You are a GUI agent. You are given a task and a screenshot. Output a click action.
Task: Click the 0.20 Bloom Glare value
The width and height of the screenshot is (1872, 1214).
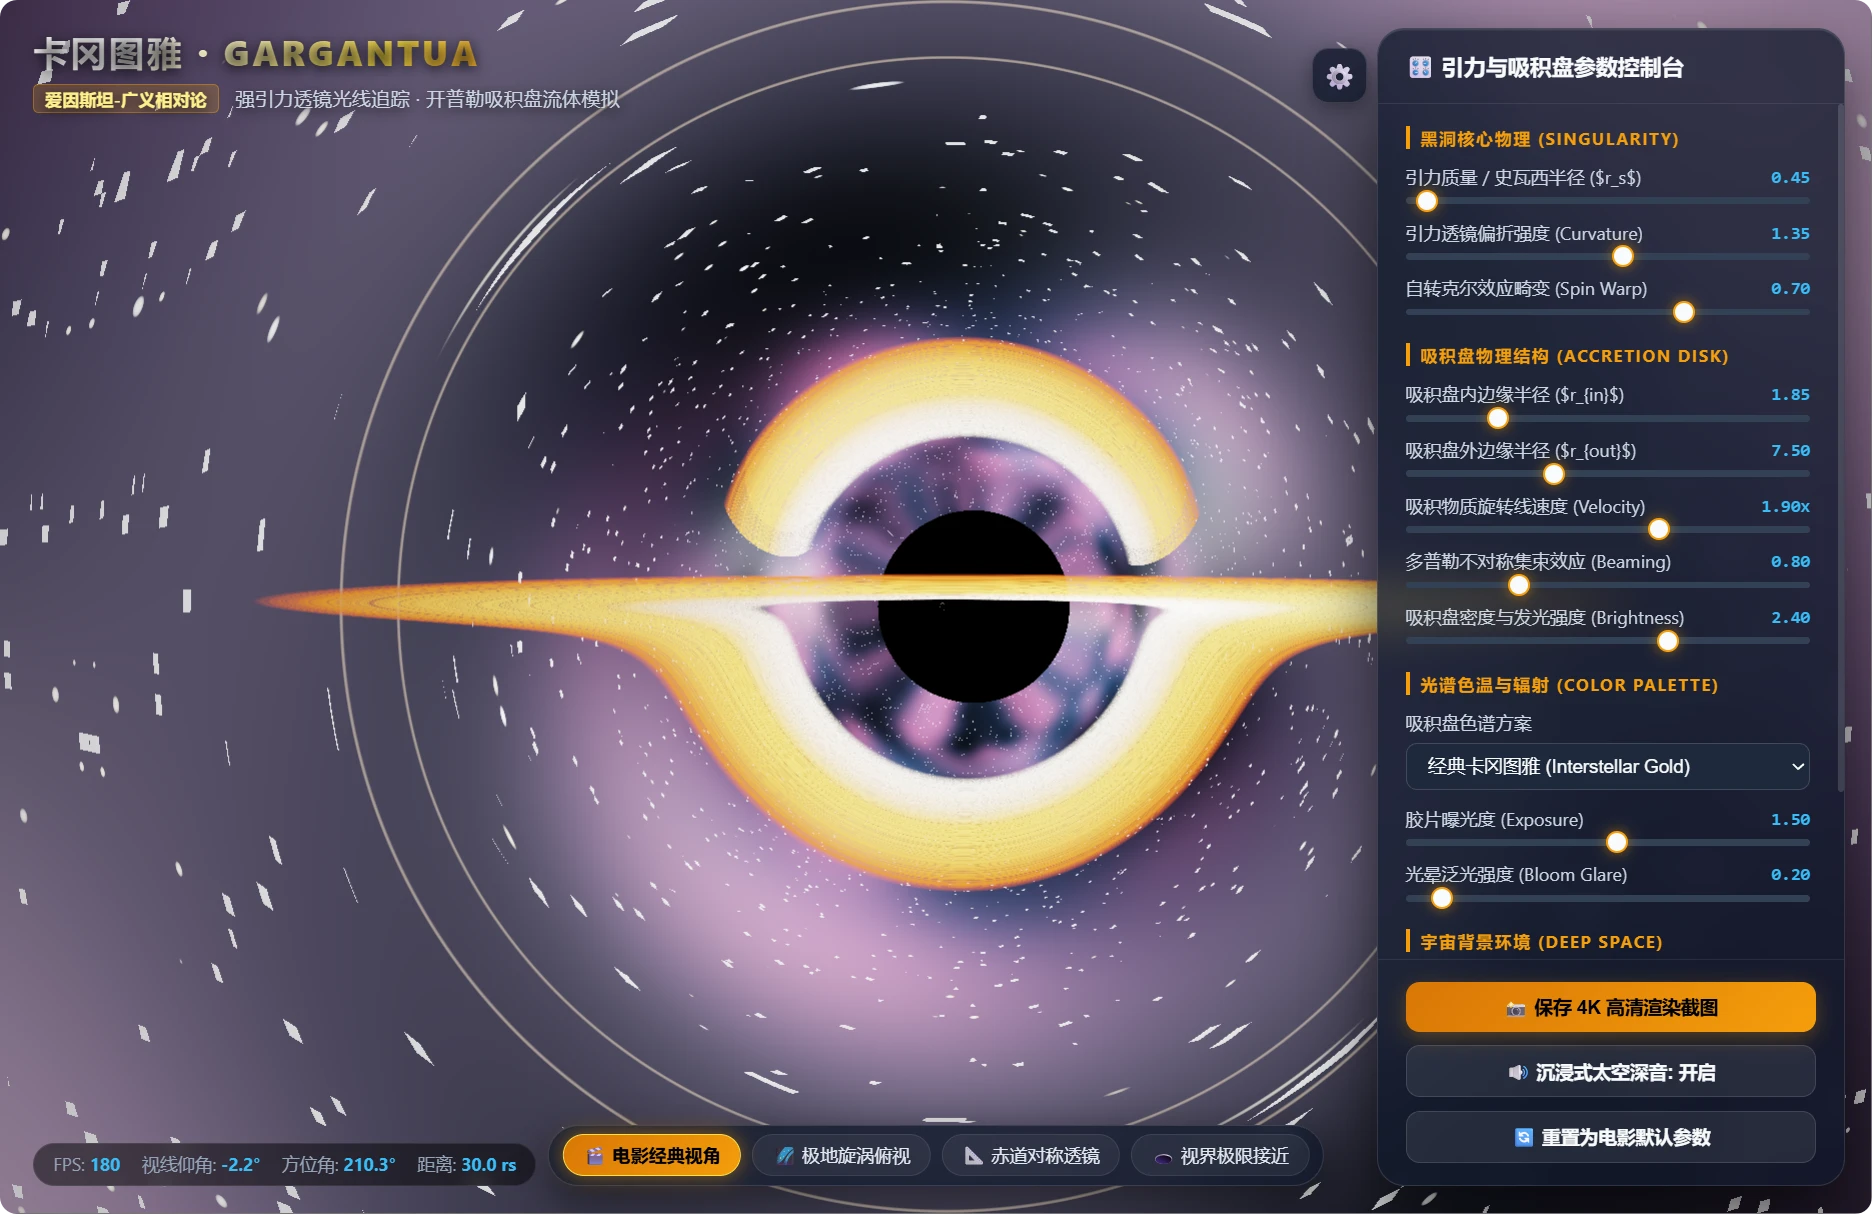1790,875
